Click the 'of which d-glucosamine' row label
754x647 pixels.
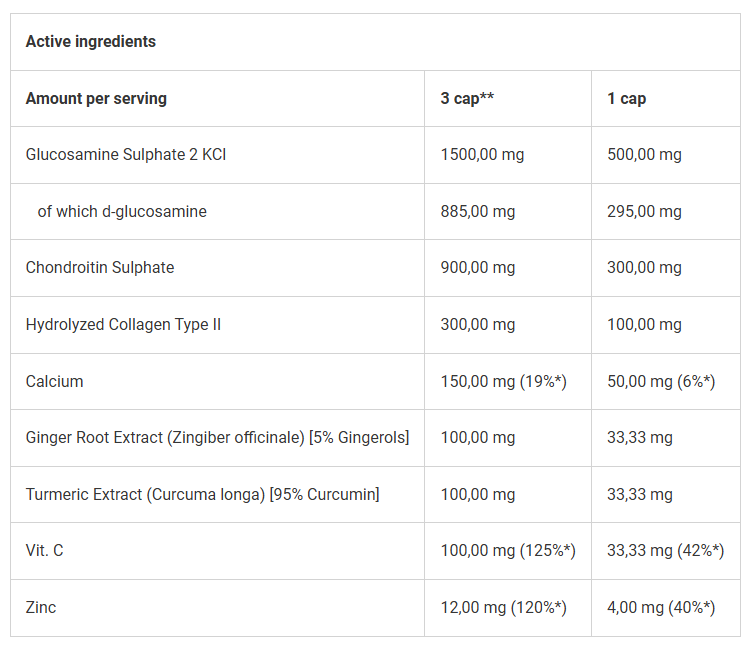122,211
